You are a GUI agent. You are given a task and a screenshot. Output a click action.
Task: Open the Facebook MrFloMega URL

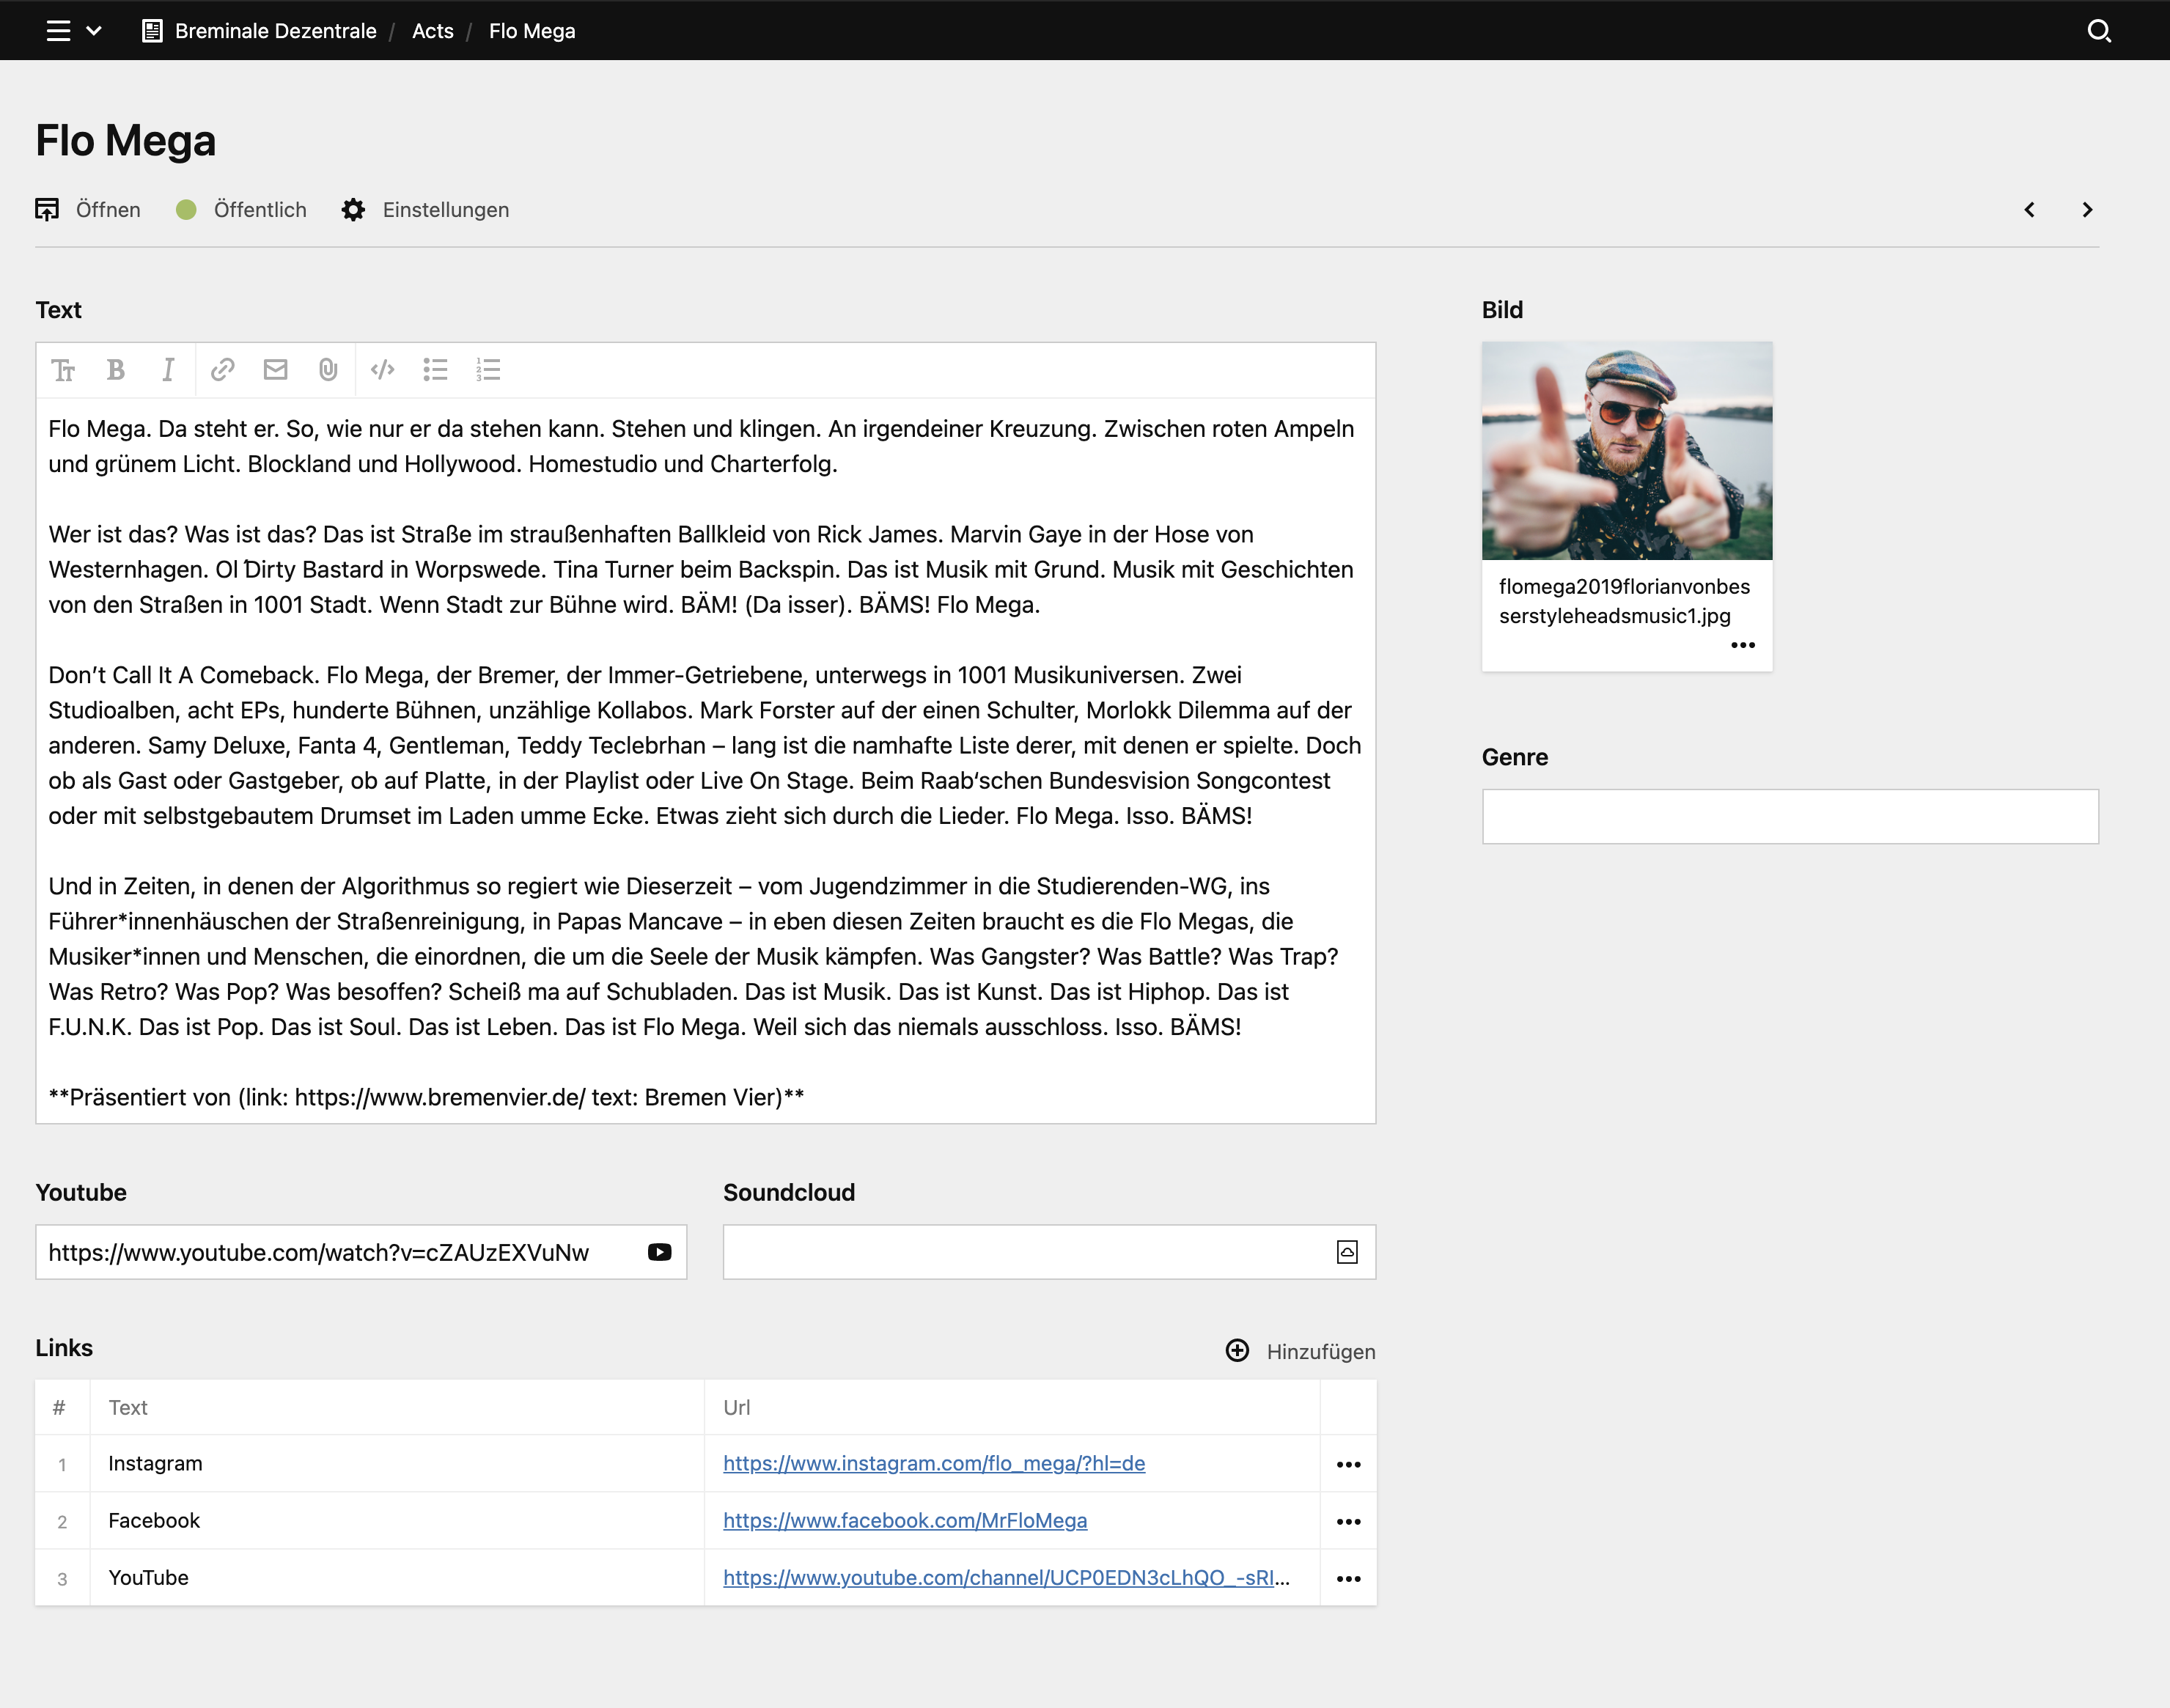[904, 1520]
